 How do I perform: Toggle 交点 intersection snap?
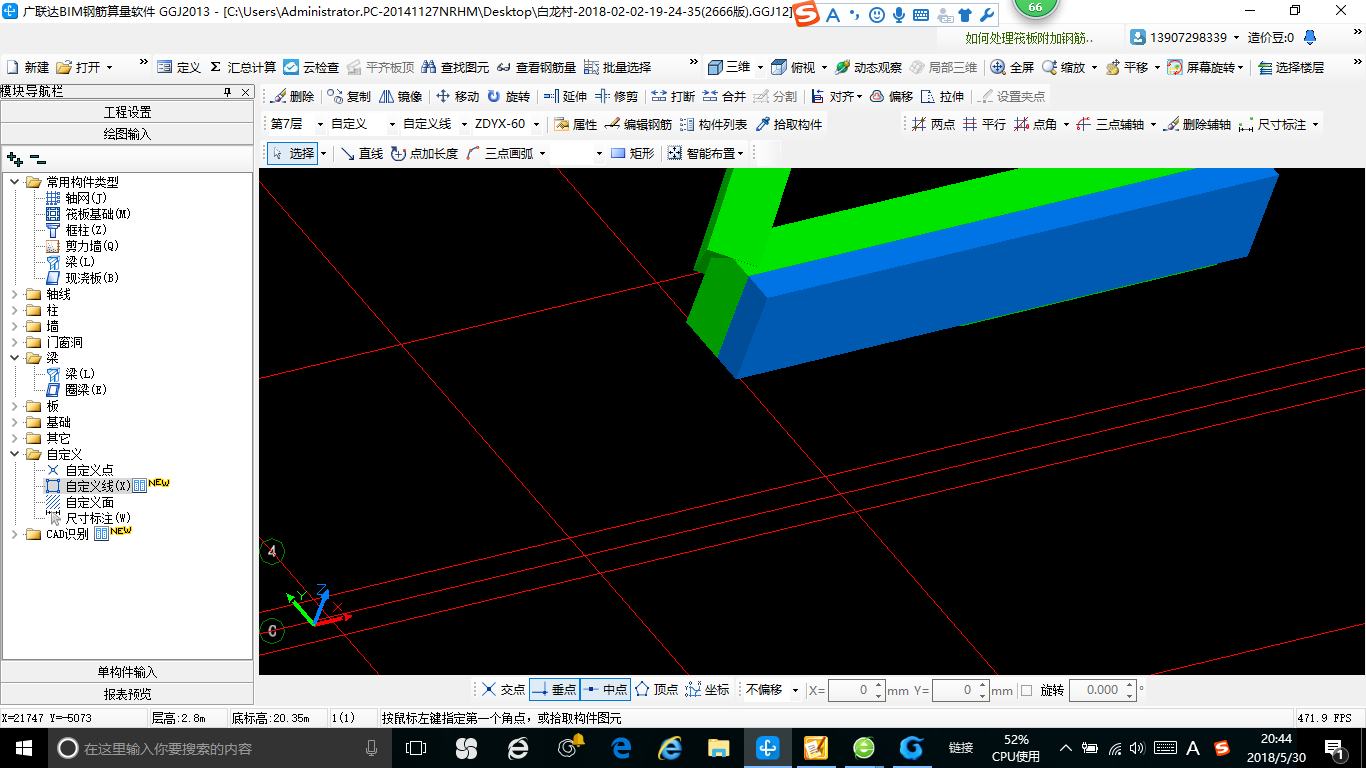click(x=503, y=689)
